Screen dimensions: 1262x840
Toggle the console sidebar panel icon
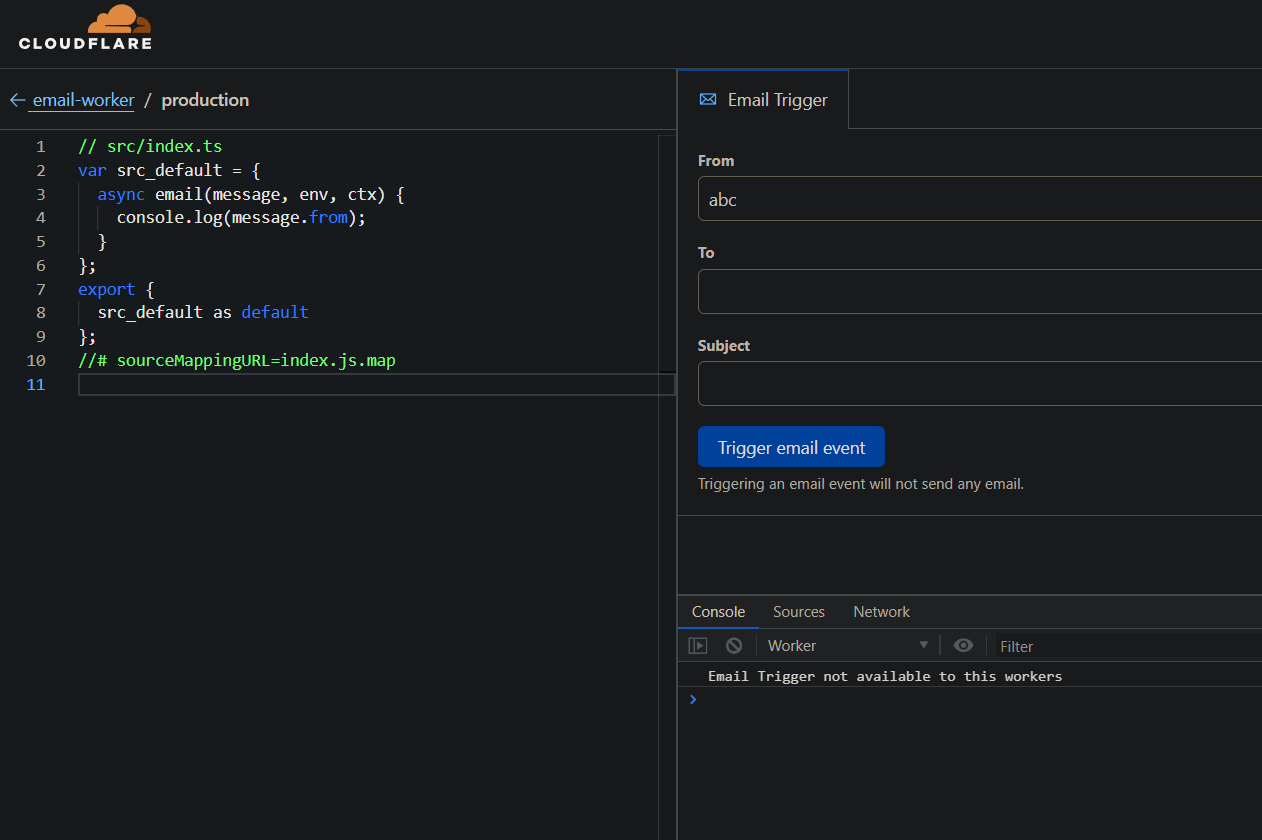[698, 646]
